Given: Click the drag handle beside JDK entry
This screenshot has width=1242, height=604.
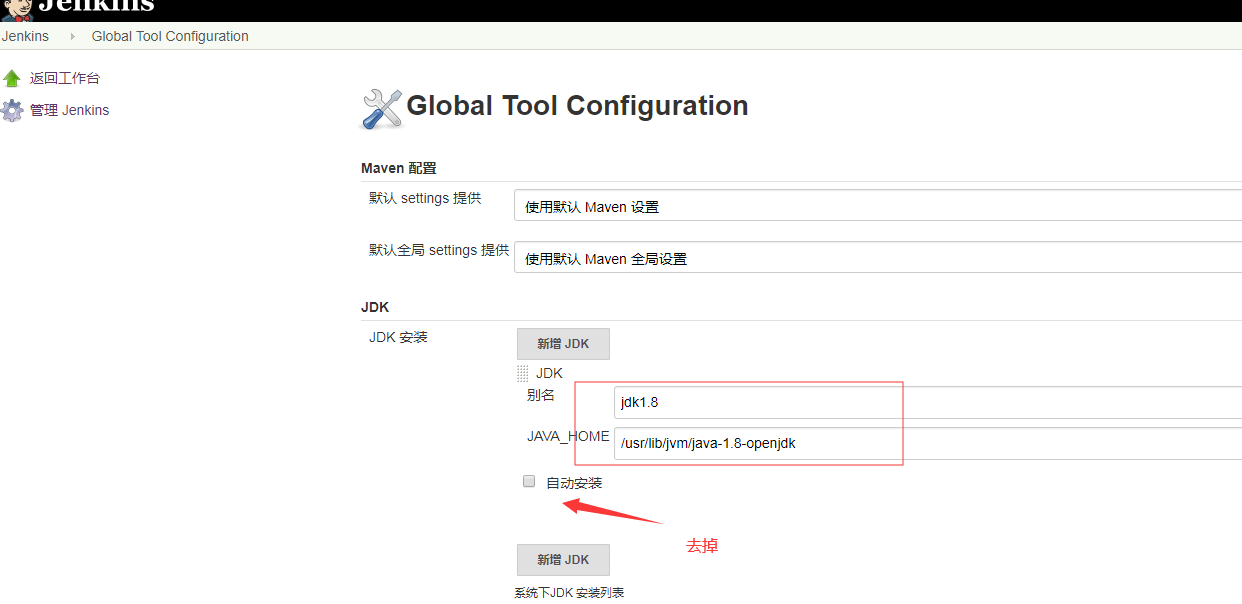Looking at the screenshot, I should tap(522, 373).
